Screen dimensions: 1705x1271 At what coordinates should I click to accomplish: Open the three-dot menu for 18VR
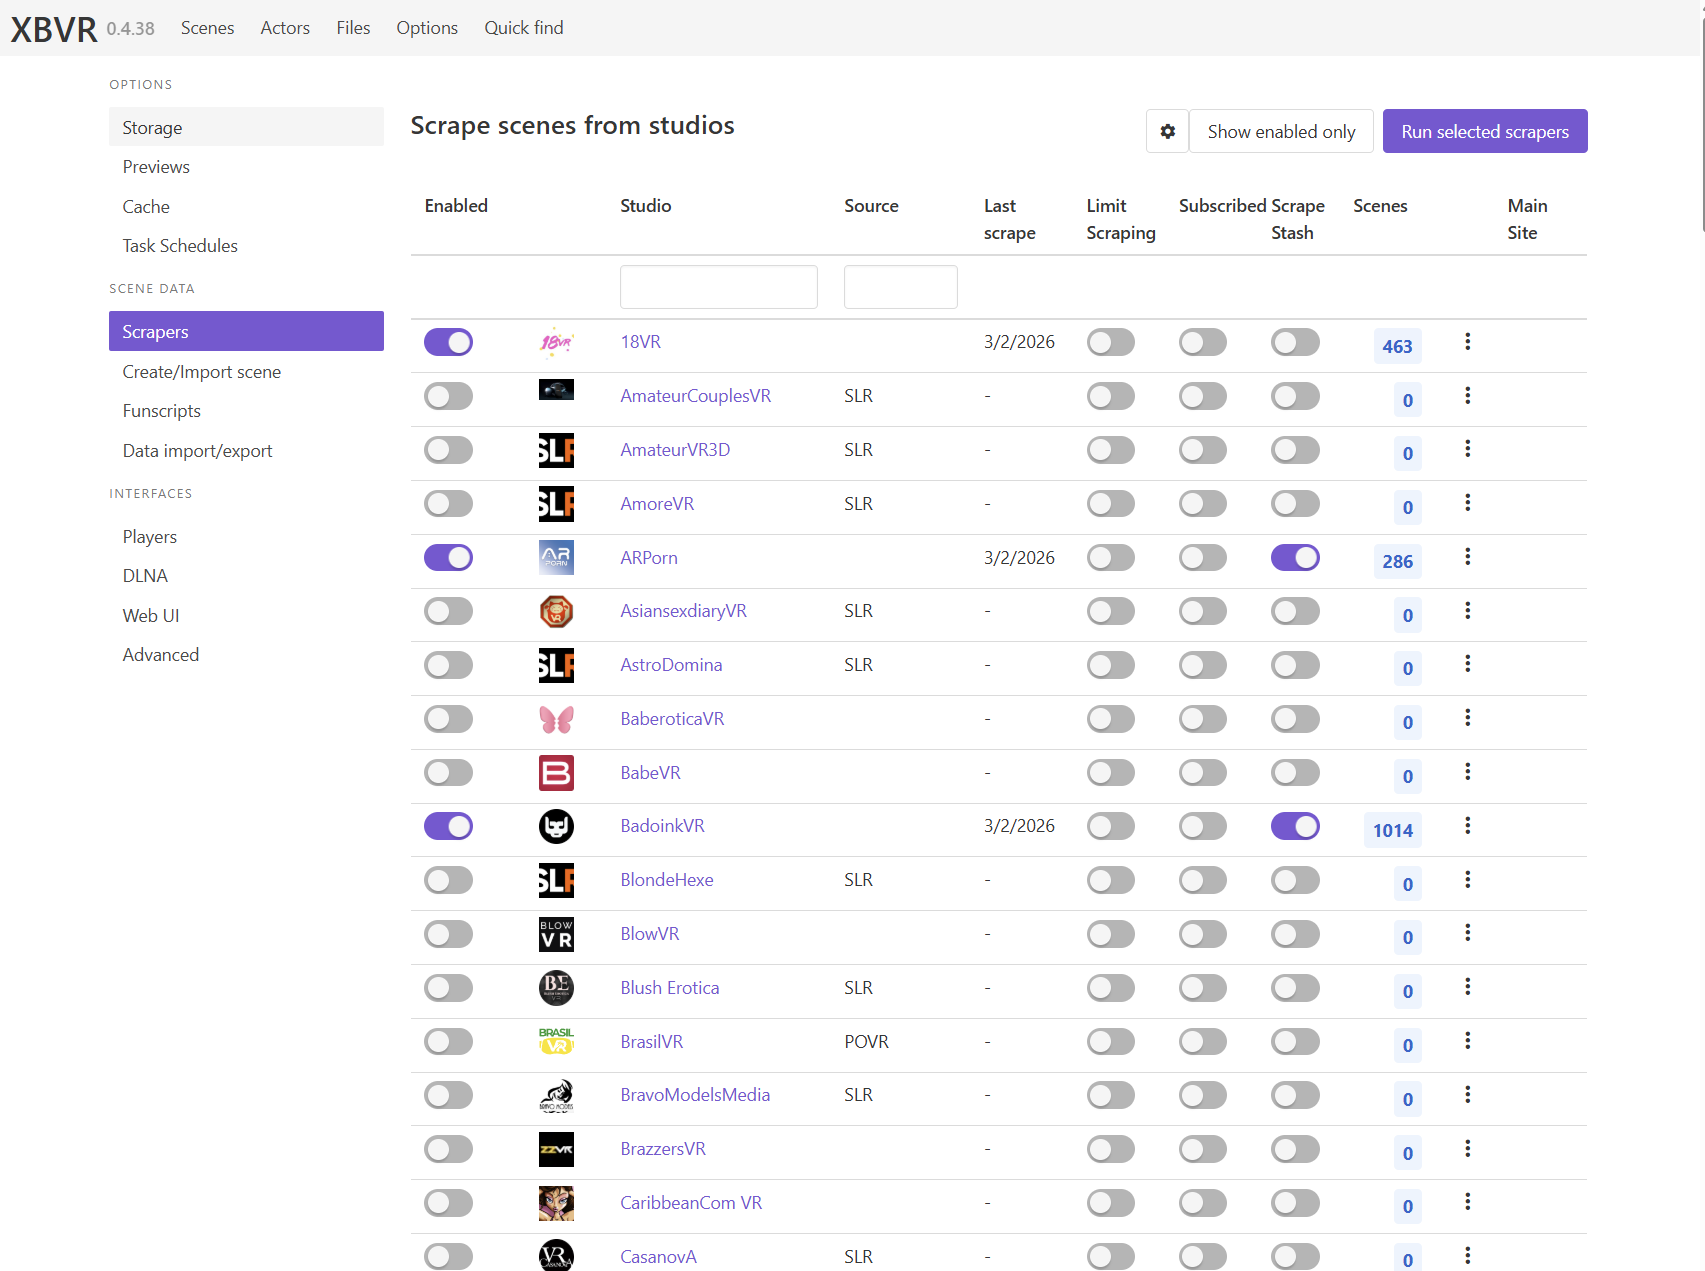click(x=1467, y=341)
